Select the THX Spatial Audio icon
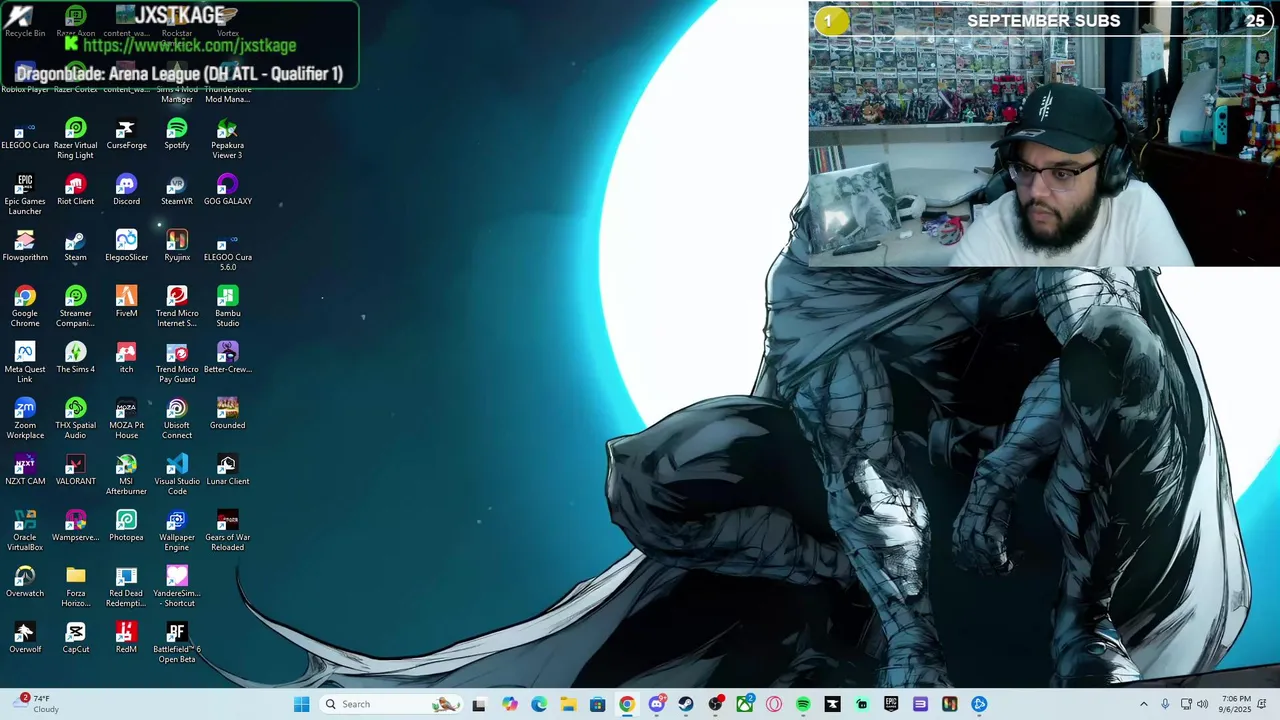The image size is (1280, 720). pos(75,419)
